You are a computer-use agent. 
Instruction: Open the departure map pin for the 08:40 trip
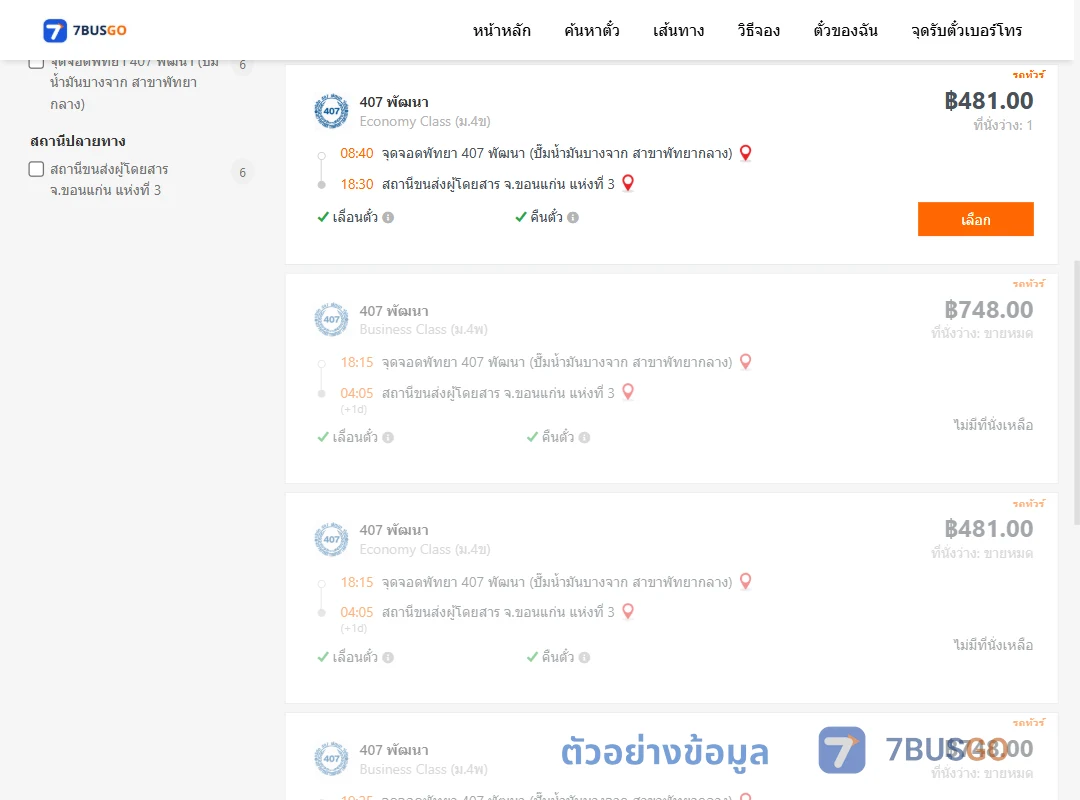(x=745, y=153)
